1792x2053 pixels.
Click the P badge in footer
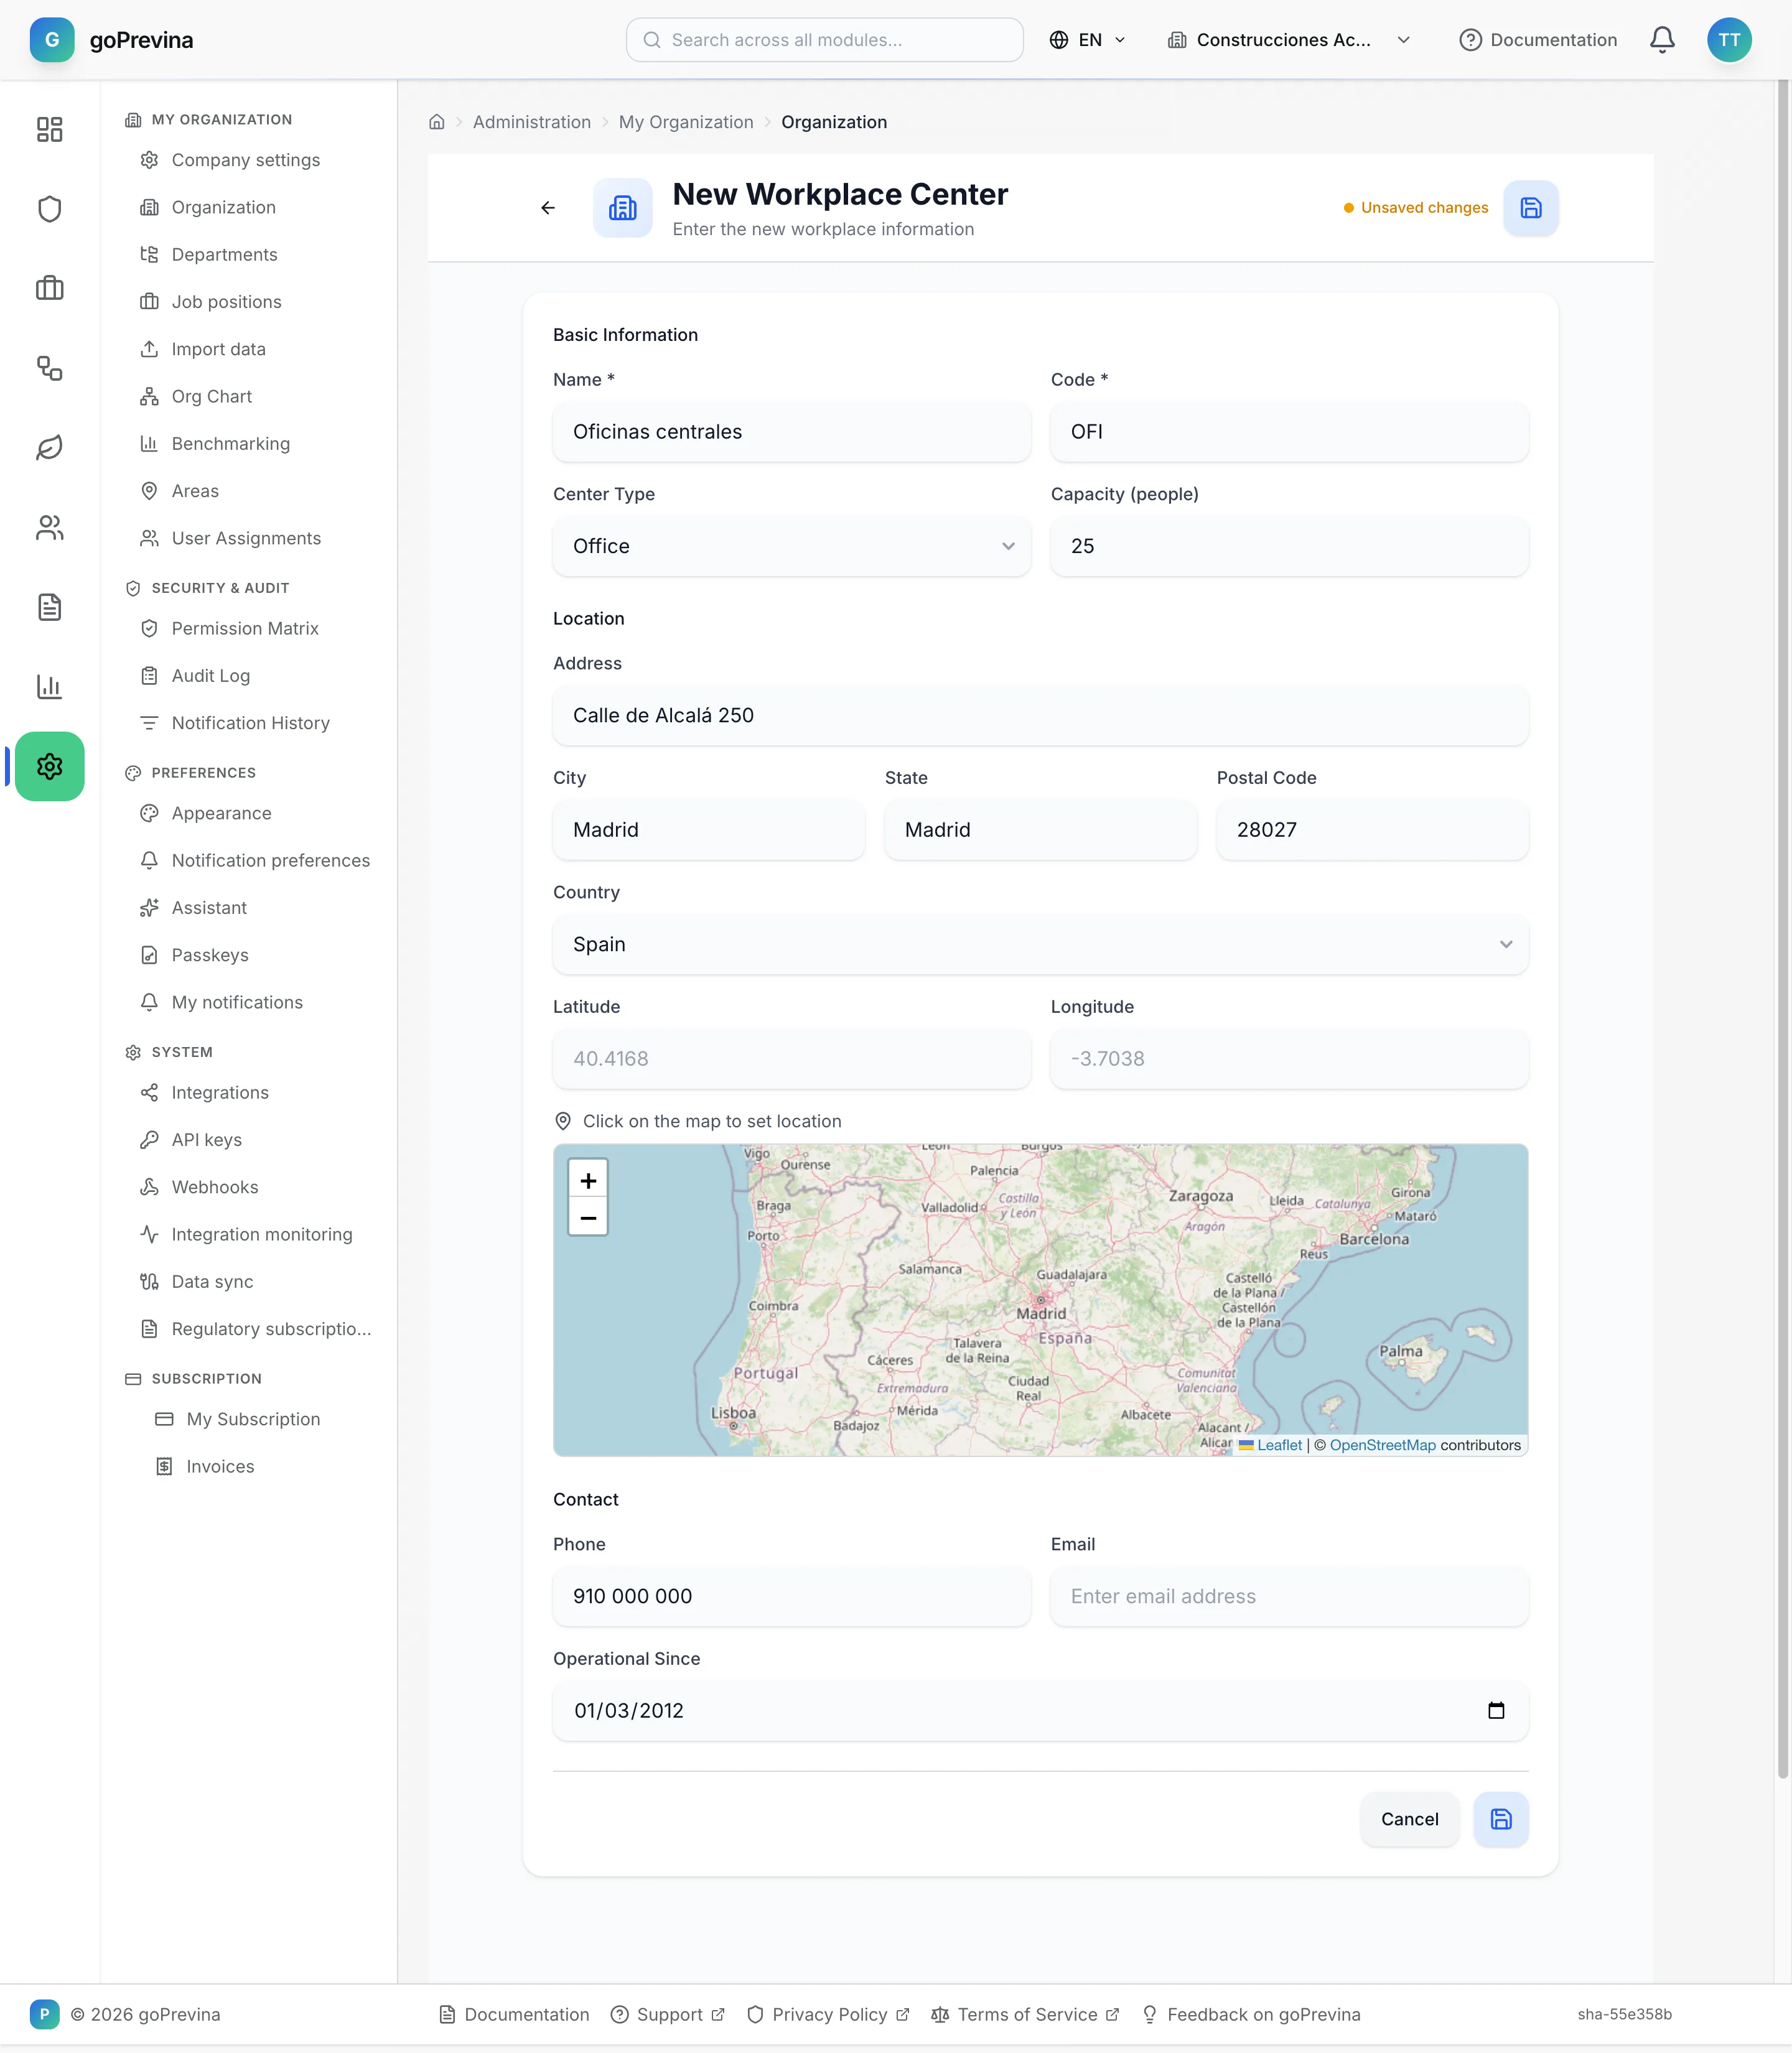click(x=44, y=2014)
